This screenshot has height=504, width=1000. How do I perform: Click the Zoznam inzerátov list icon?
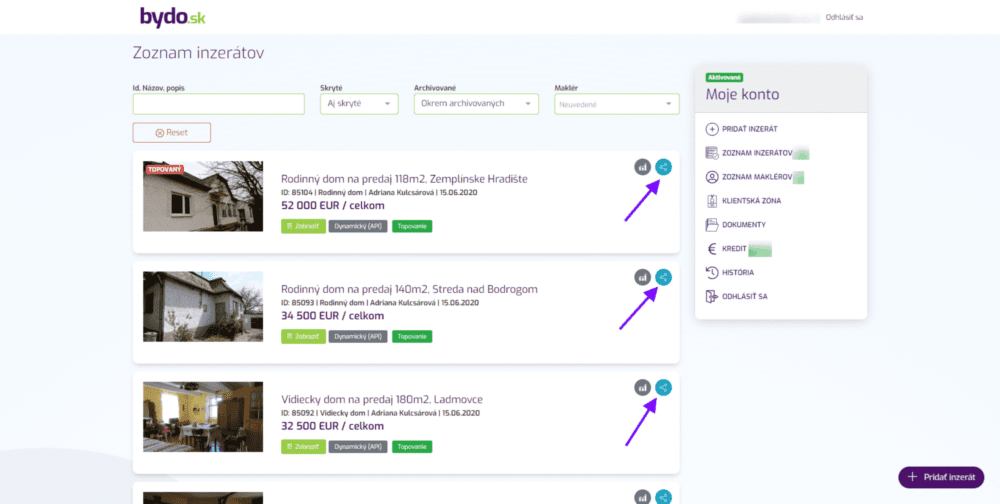(712, 153)
